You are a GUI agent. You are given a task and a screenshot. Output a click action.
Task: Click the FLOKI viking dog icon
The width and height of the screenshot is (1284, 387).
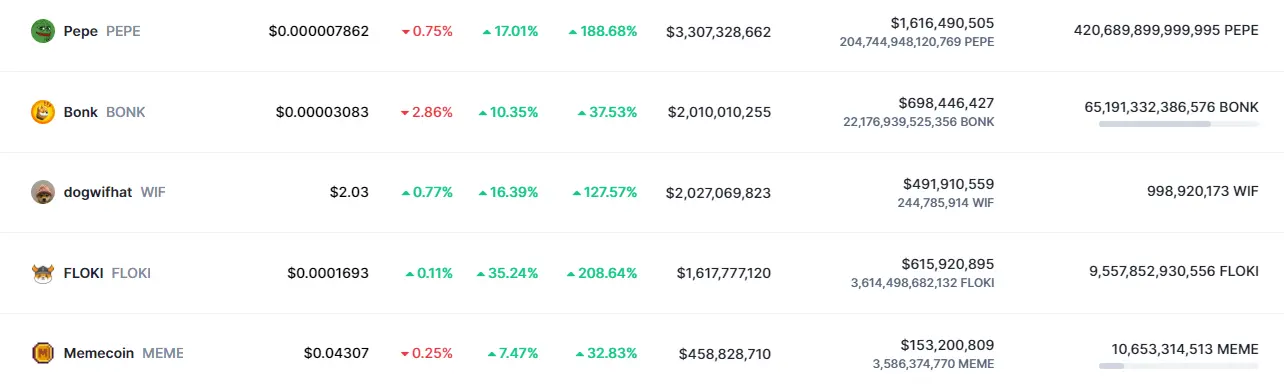tap(42, 272)
